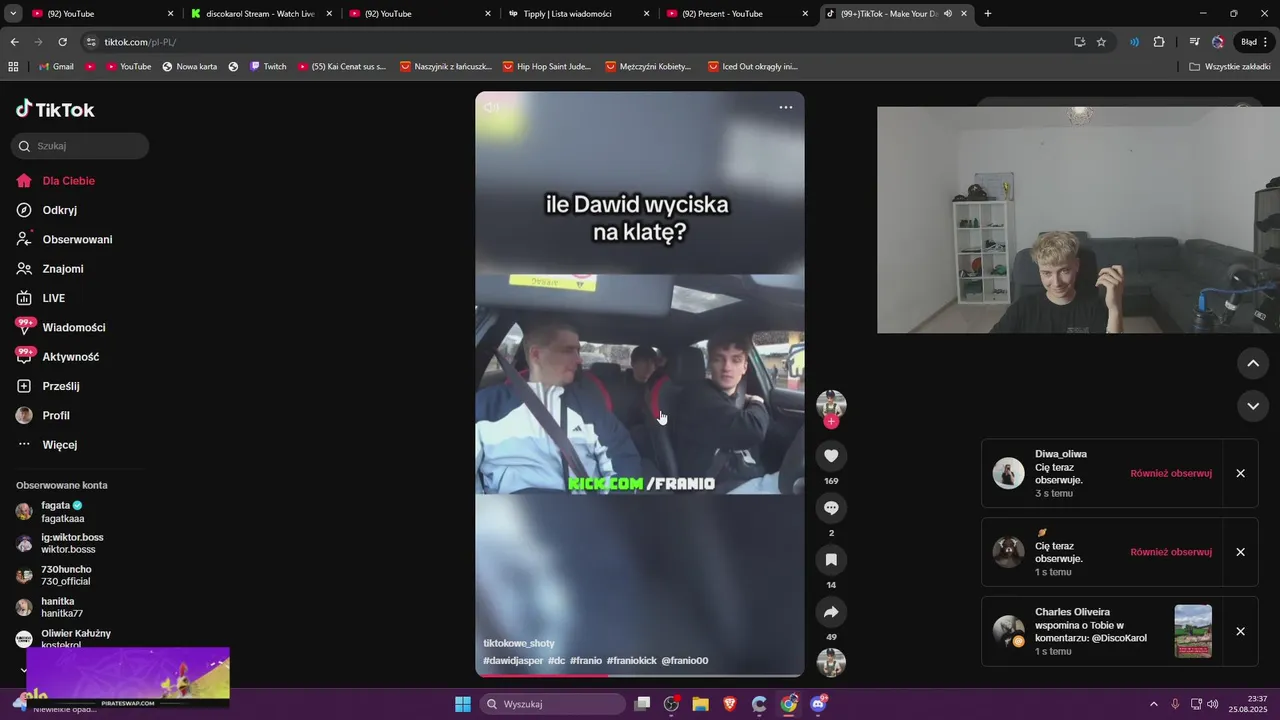1280x720 pixels.
Task: Open video three-dot options menu
Action: (x=786, y=107)
